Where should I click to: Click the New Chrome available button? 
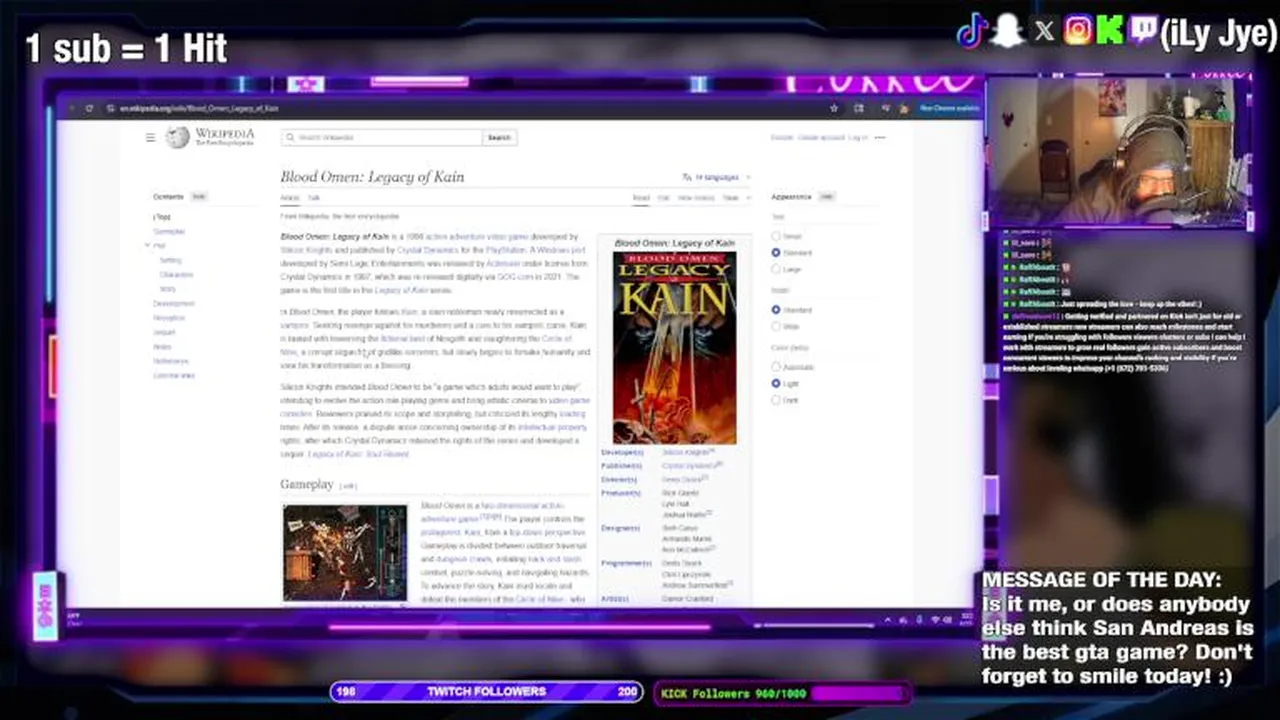[949, 108]
